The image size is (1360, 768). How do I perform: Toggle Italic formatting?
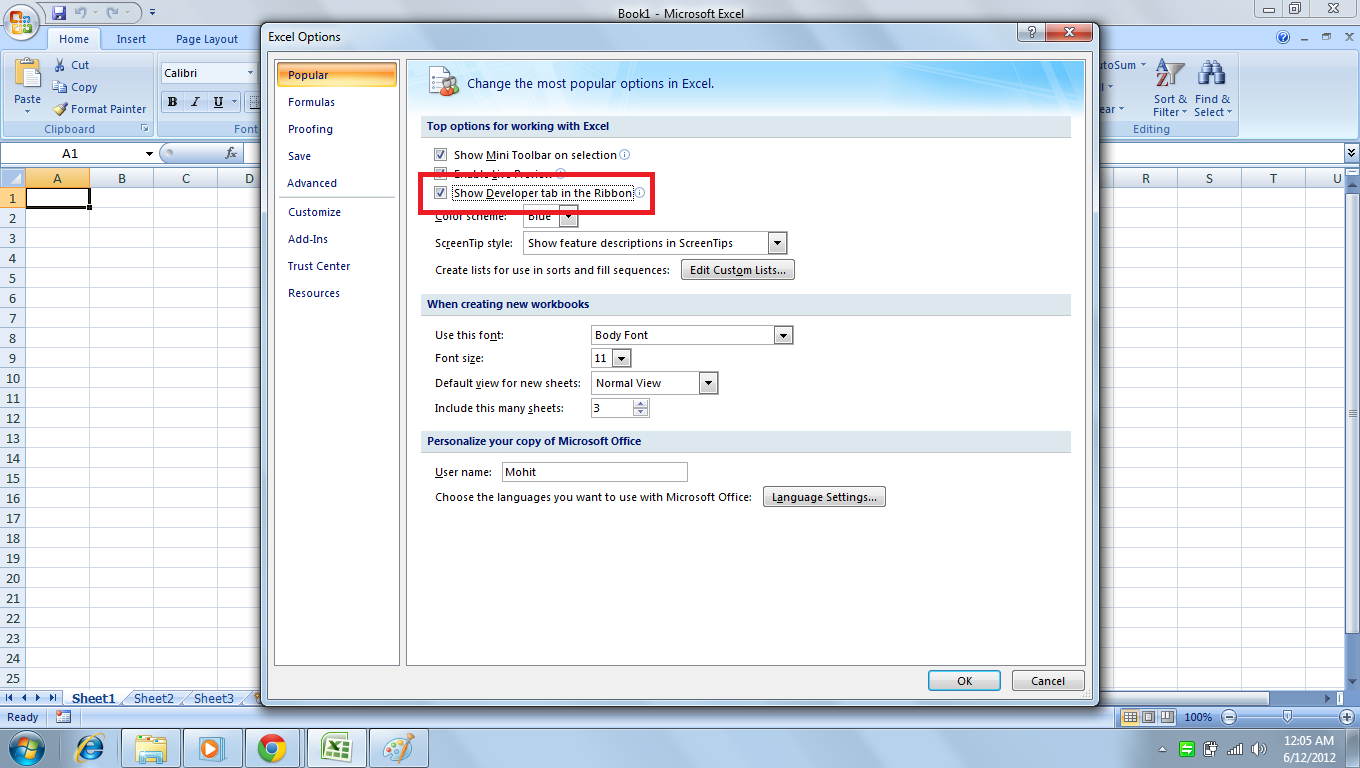[x=195, y=101]
